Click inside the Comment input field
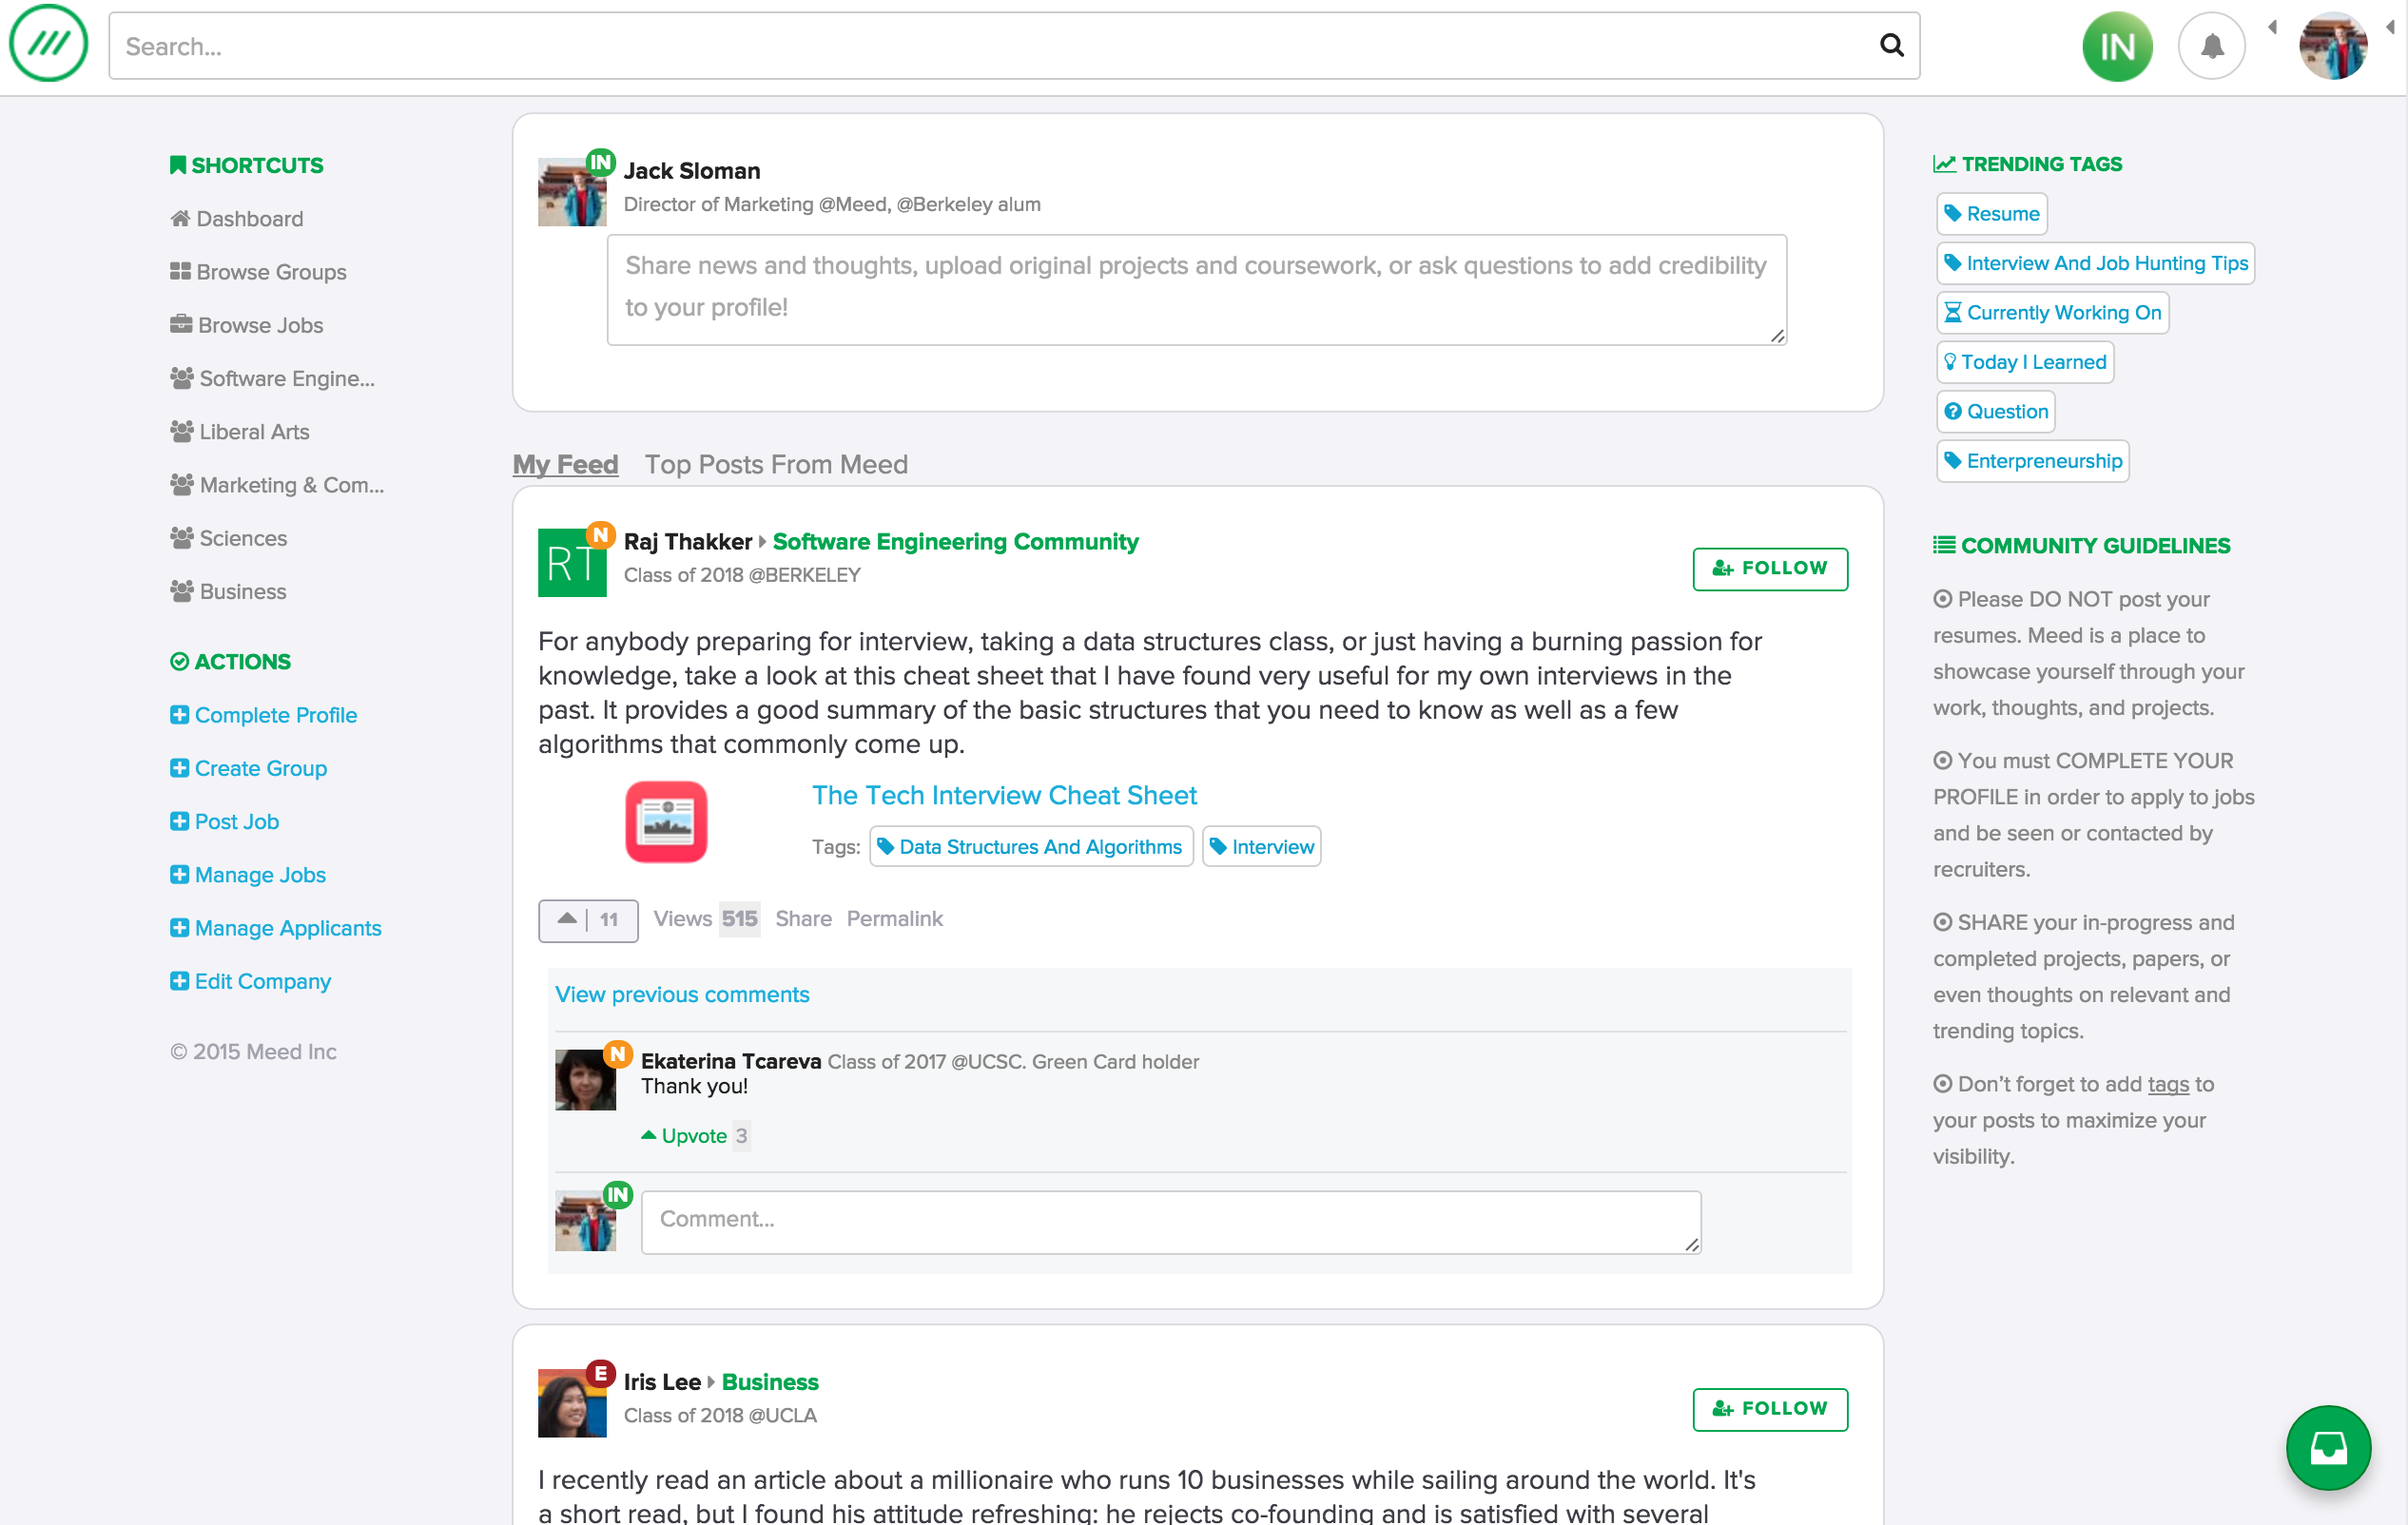Screen dimensions: 2408x1525 click(x=1170, y=1220)
